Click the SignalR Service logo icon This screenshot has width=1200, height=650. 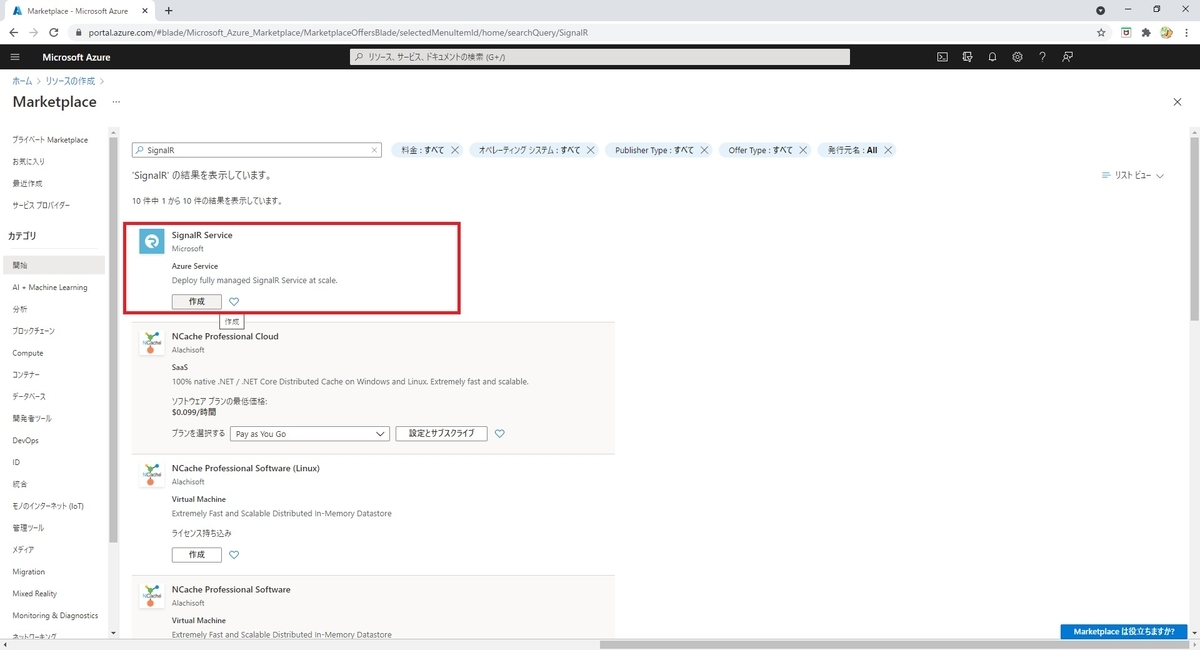152,242
